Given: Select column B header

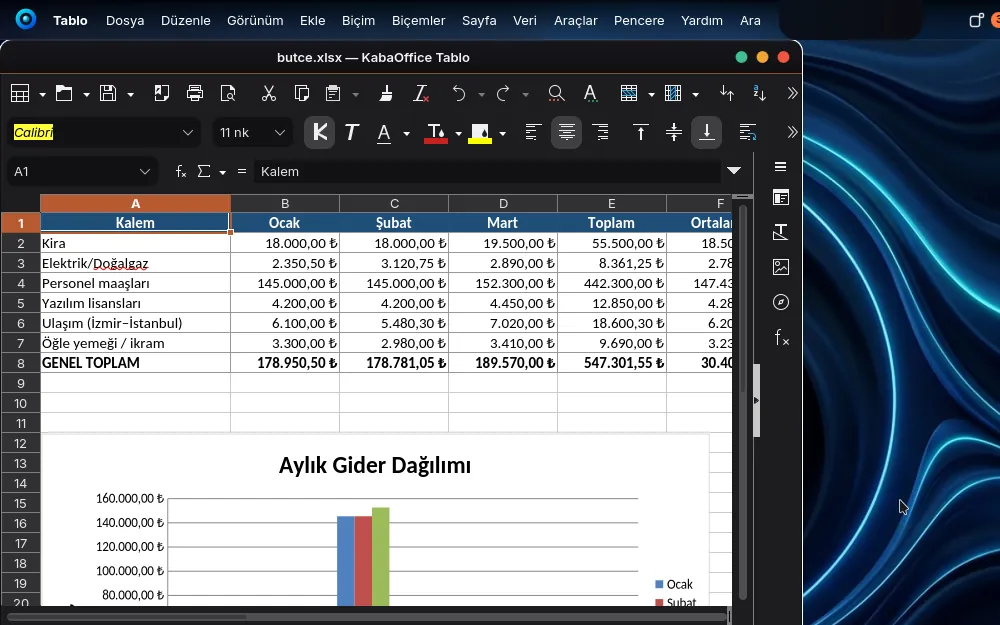Looking at the screenshot, I should [285, 203].
